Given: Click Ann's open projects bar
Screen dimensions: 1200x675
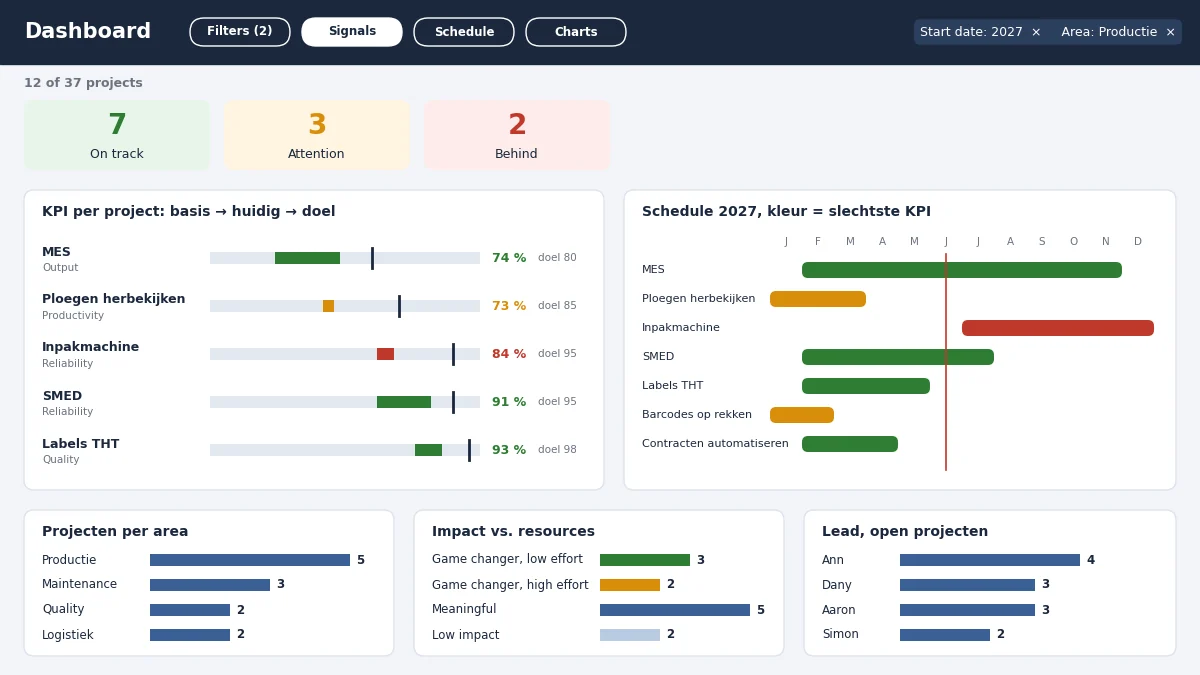Looking at the screenshot, I should pyautogui.click(x=990, y=560).
